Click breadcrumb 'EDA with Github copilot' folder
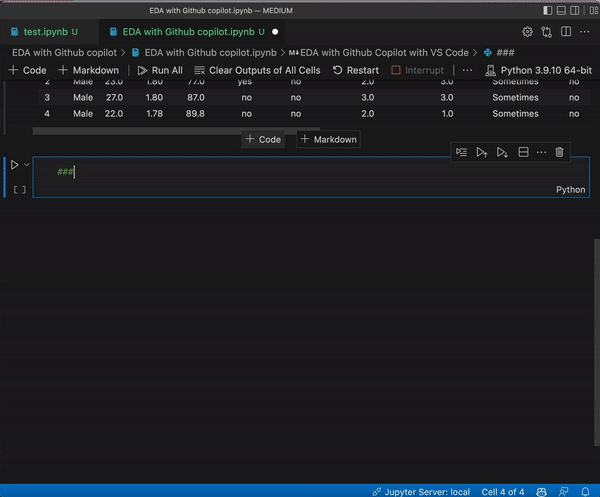Screen dimensions: 600x497 click(64, 52)
